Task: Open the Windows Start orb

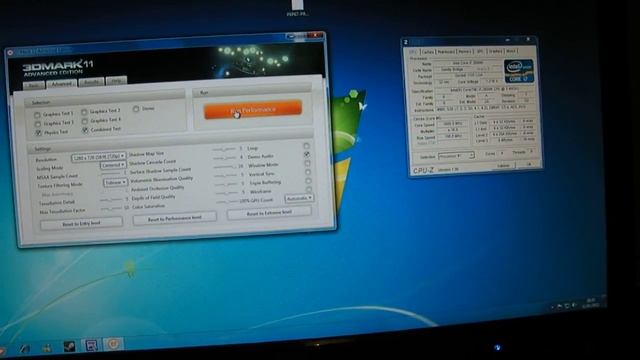Action: point(2,351)
